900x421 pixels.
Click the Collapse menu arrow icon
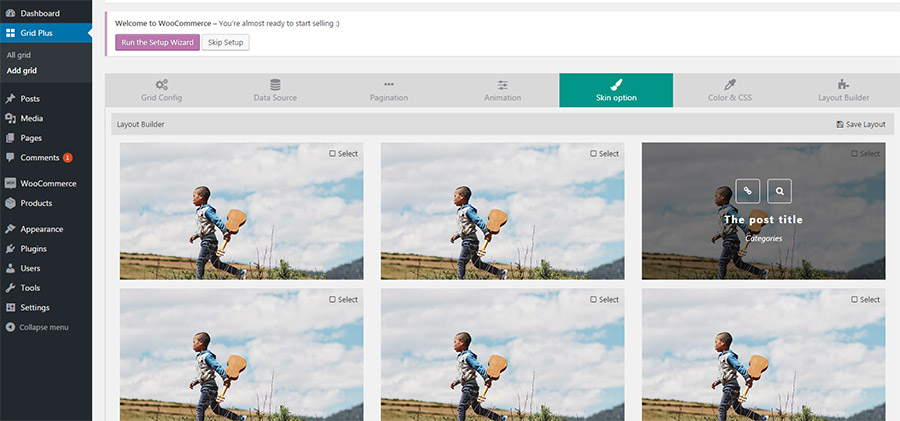pos(10,327)
